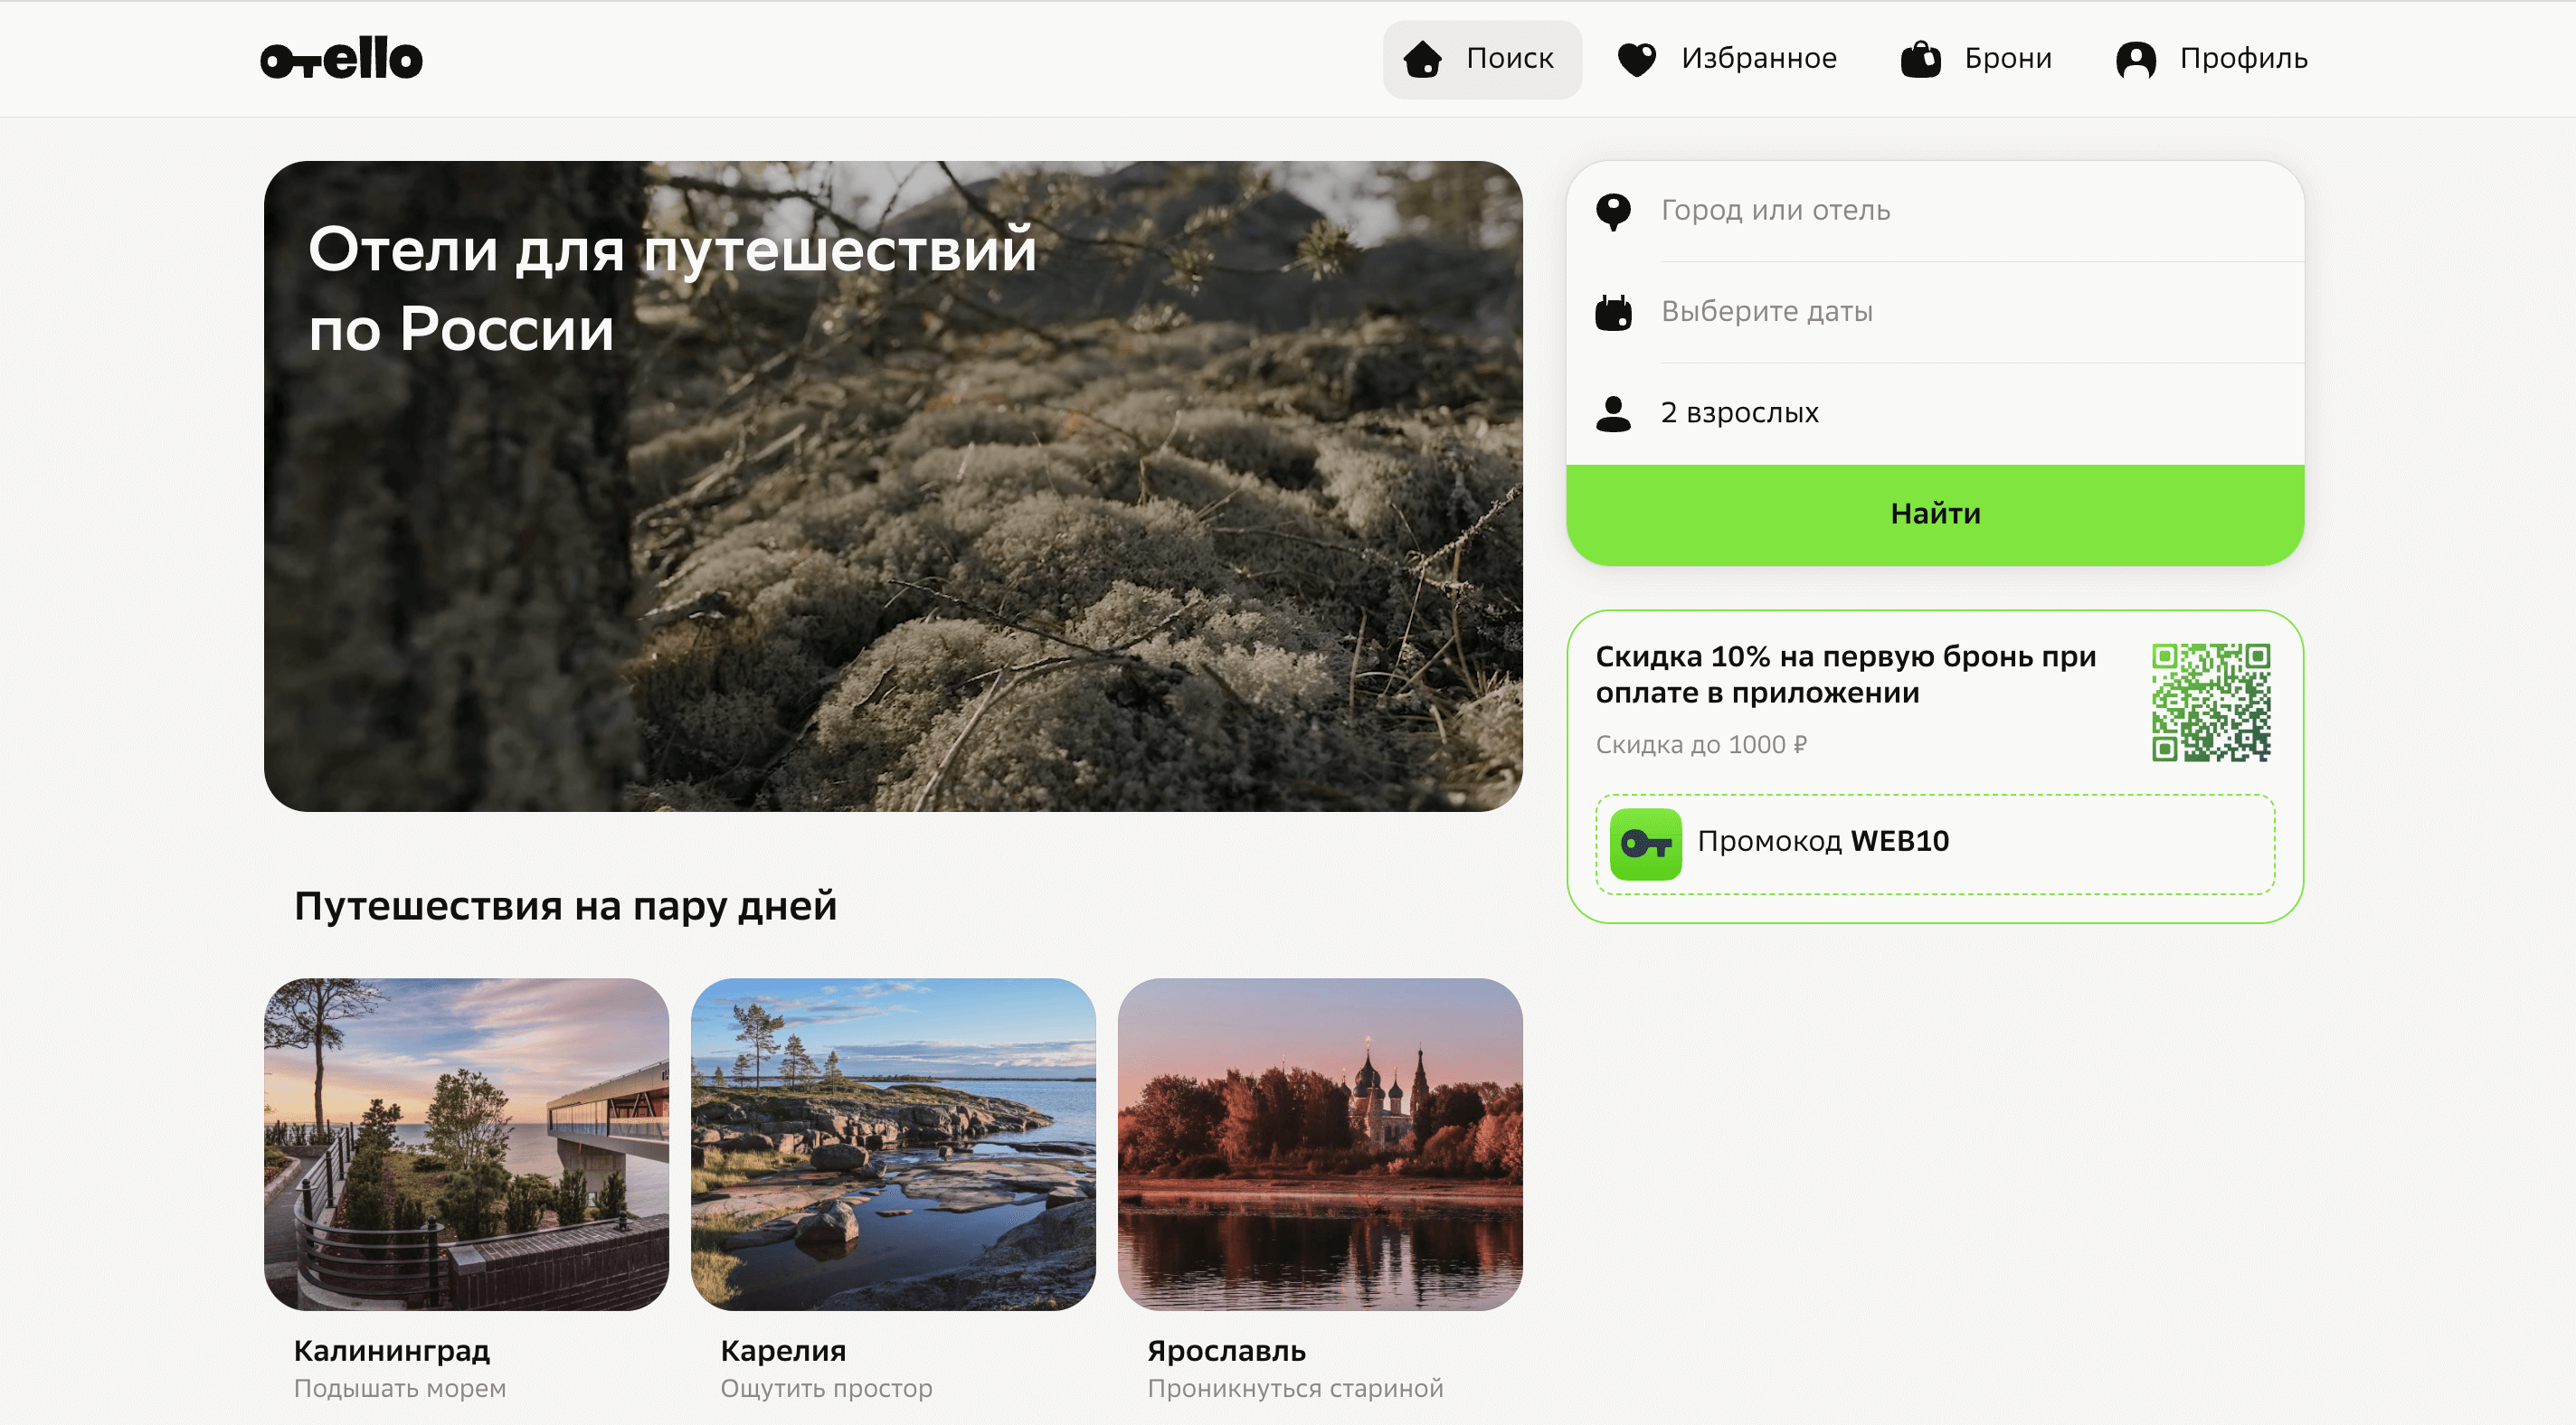This screenshot has height=1425, width=2576.
Task: Click the person icon for guests
Action: point(1613,413)
